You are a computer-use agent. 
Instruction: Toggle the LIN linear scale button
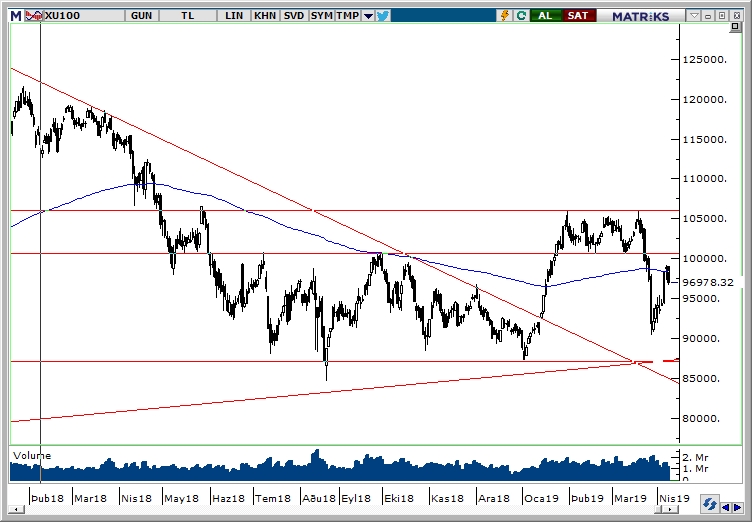pos(234,15)
